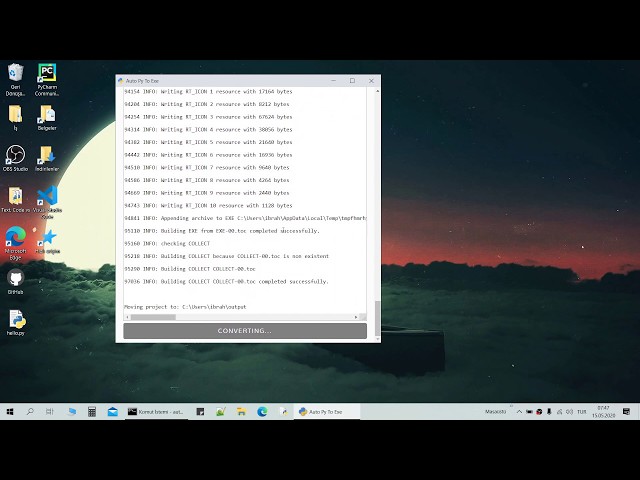Open volume control in system tray
Viewport: 640px width, 480px height.
(x=569, y=411)
